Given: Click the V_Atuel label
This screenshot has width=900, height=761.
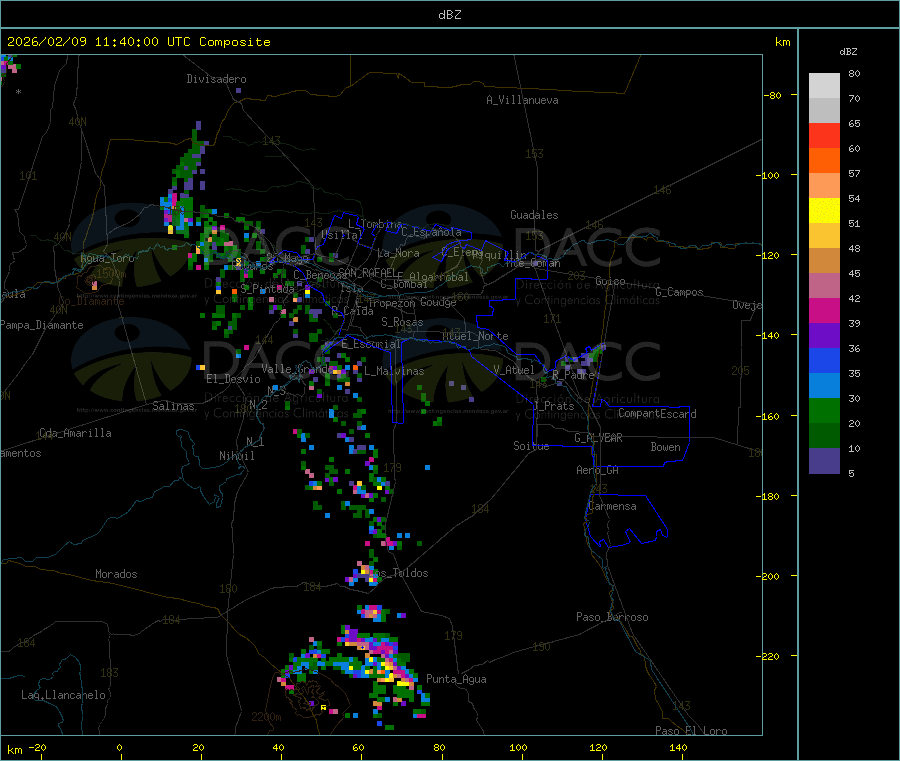Looking at the screenshot, I should coord(514,370).
